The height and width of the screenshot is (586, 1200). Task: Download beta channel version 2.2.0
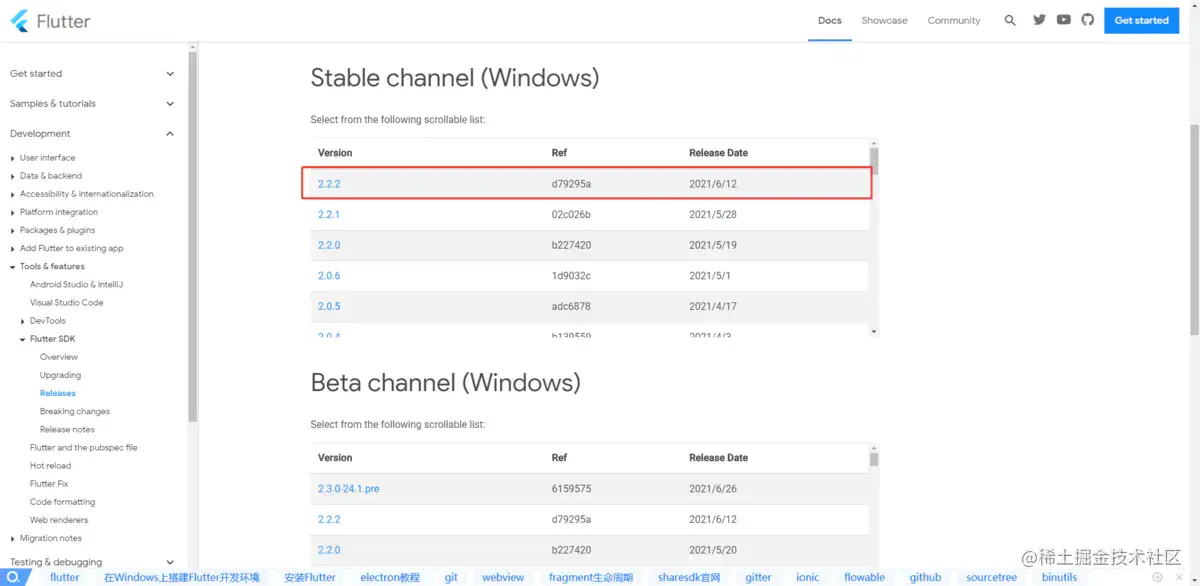click(x=329, y=550)
